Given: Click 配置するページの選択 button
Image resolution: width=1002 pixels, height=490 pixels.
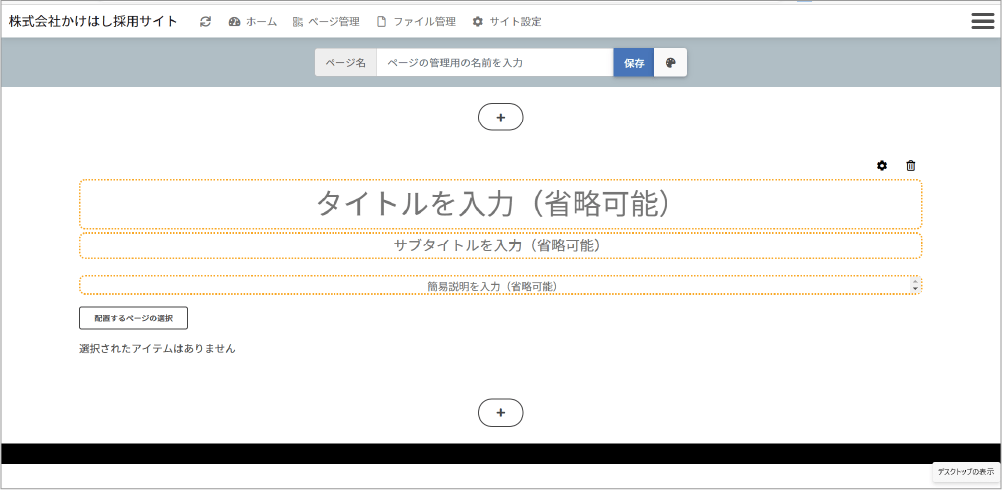Looking at the screenshot, I should pos(134,318).
